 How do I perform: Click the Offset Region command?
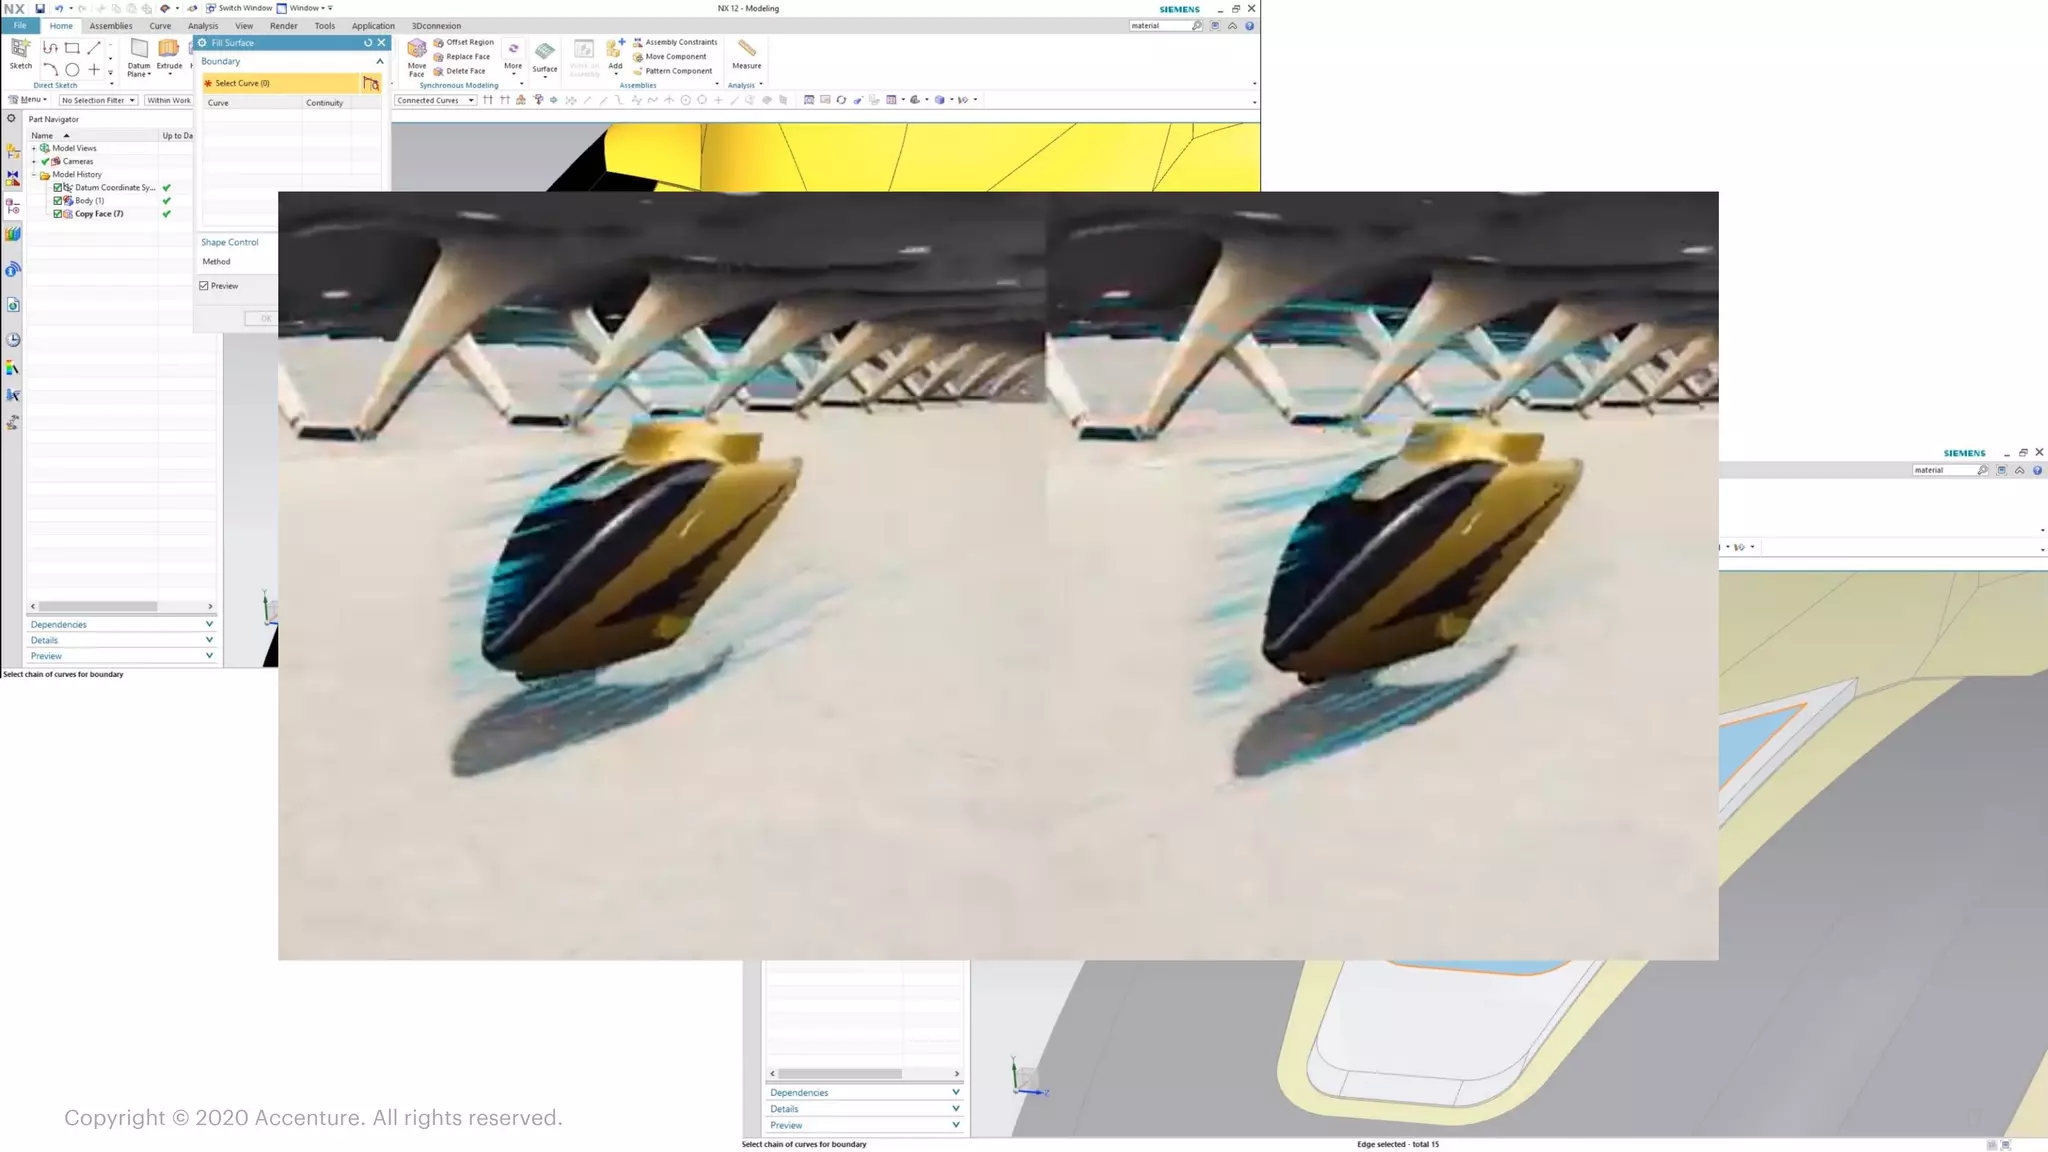469,42
